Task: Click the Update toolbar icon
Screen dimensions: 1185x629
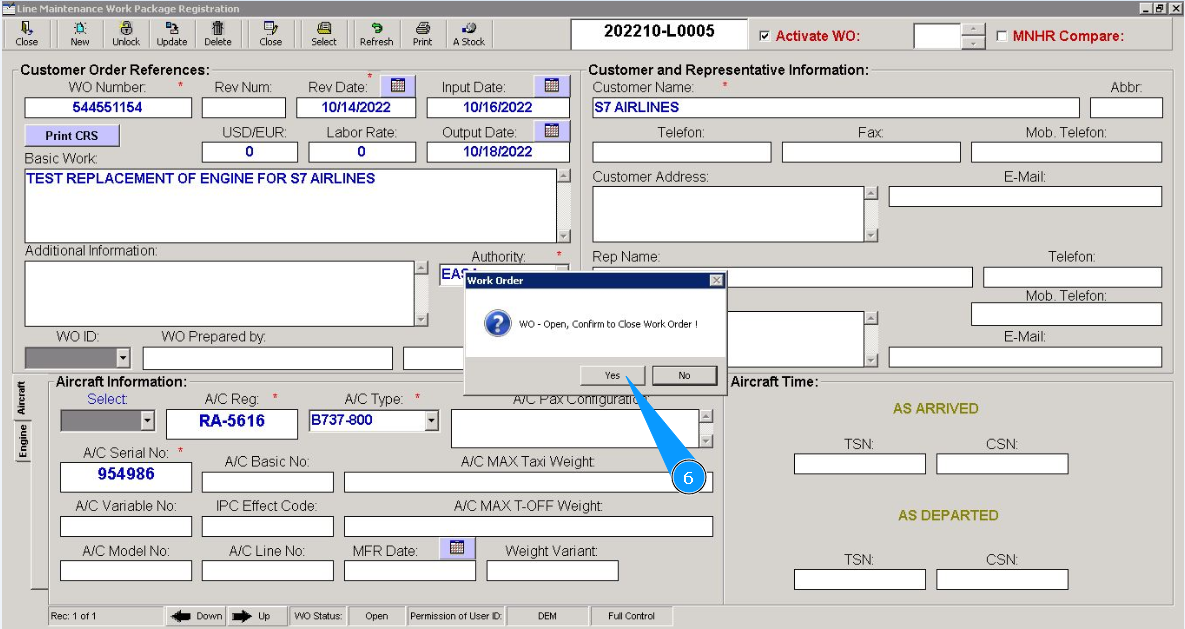Action: click(171, 34)
